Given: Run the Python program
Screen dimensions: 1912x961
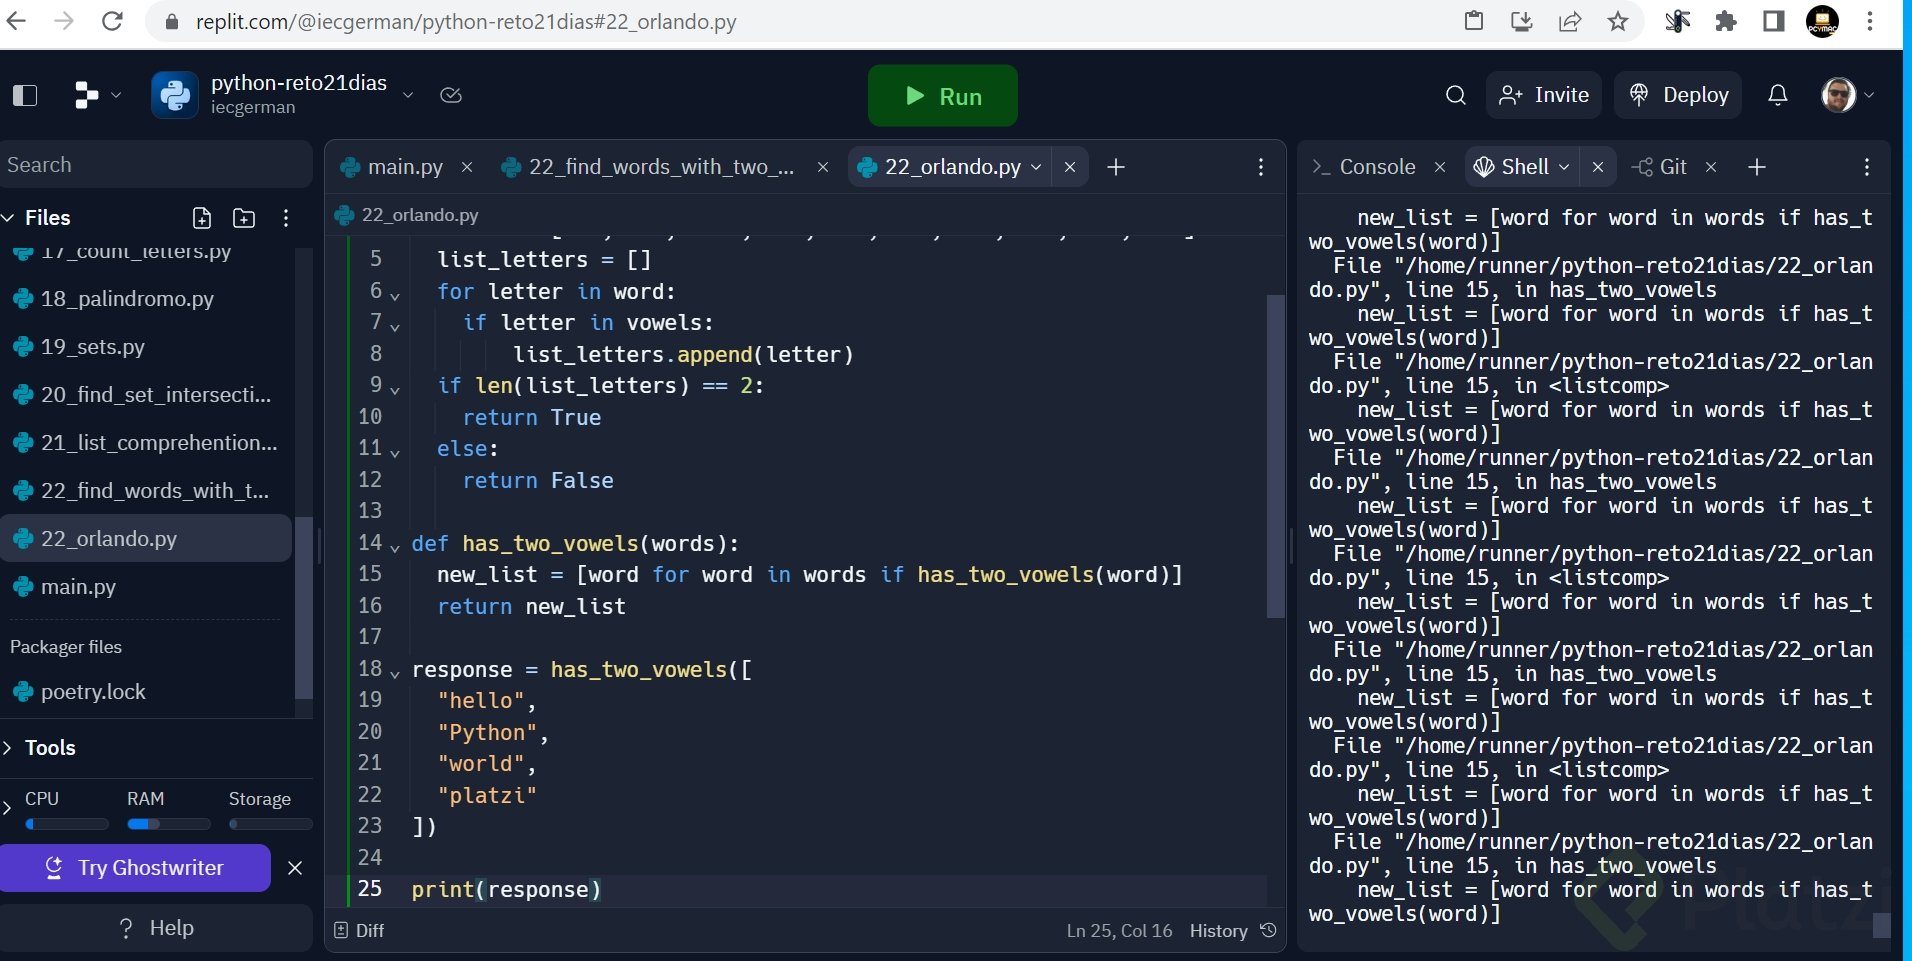Looking at the screenshot, I should (x=943, y=96).
